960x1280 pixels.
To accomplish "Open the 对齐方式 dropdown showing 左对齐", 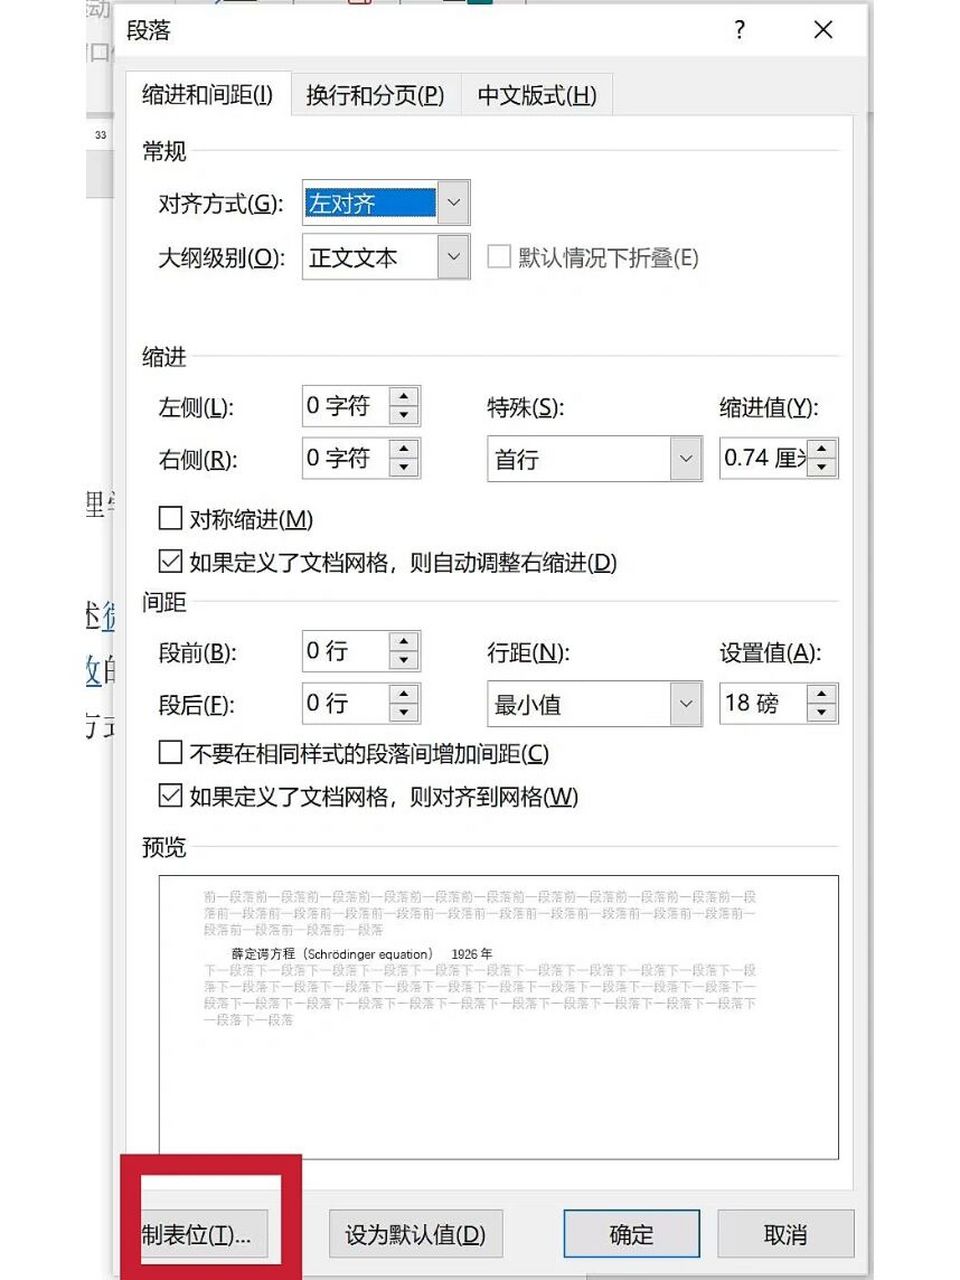I will [452, 202].
